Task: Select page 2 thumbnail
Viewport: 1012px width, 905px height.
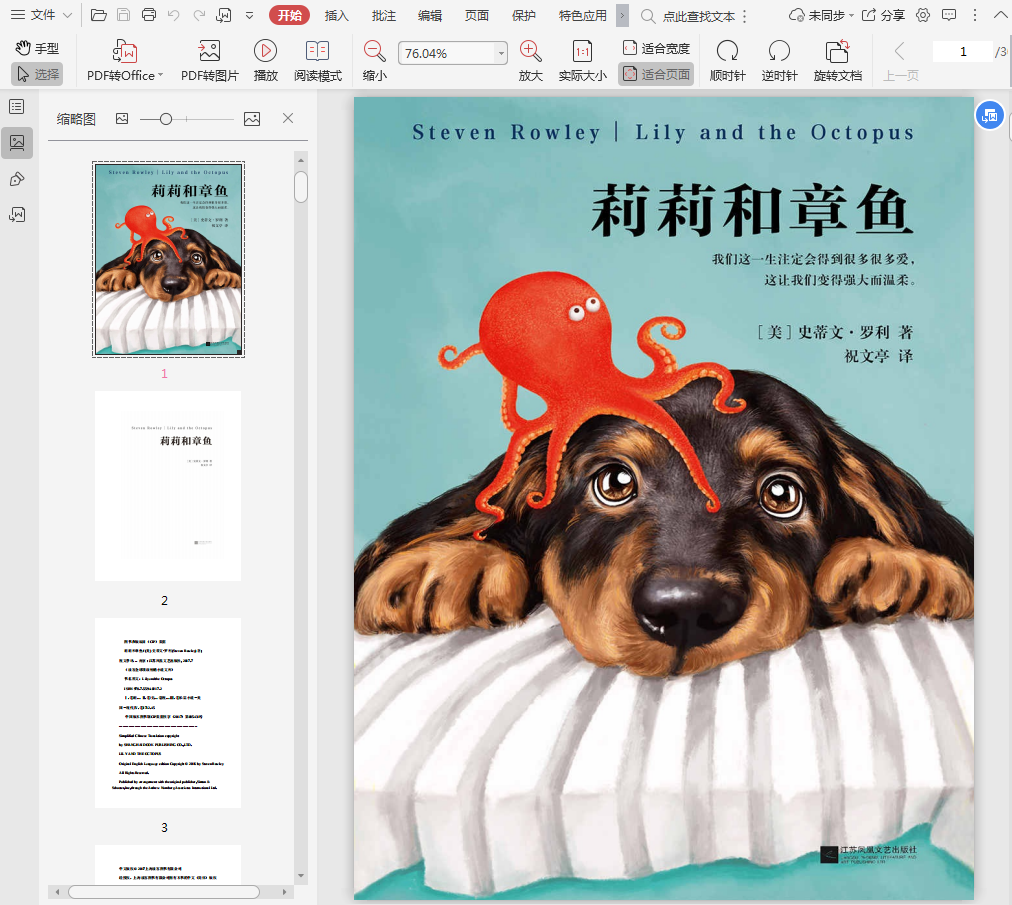Action: coord(168,486)
